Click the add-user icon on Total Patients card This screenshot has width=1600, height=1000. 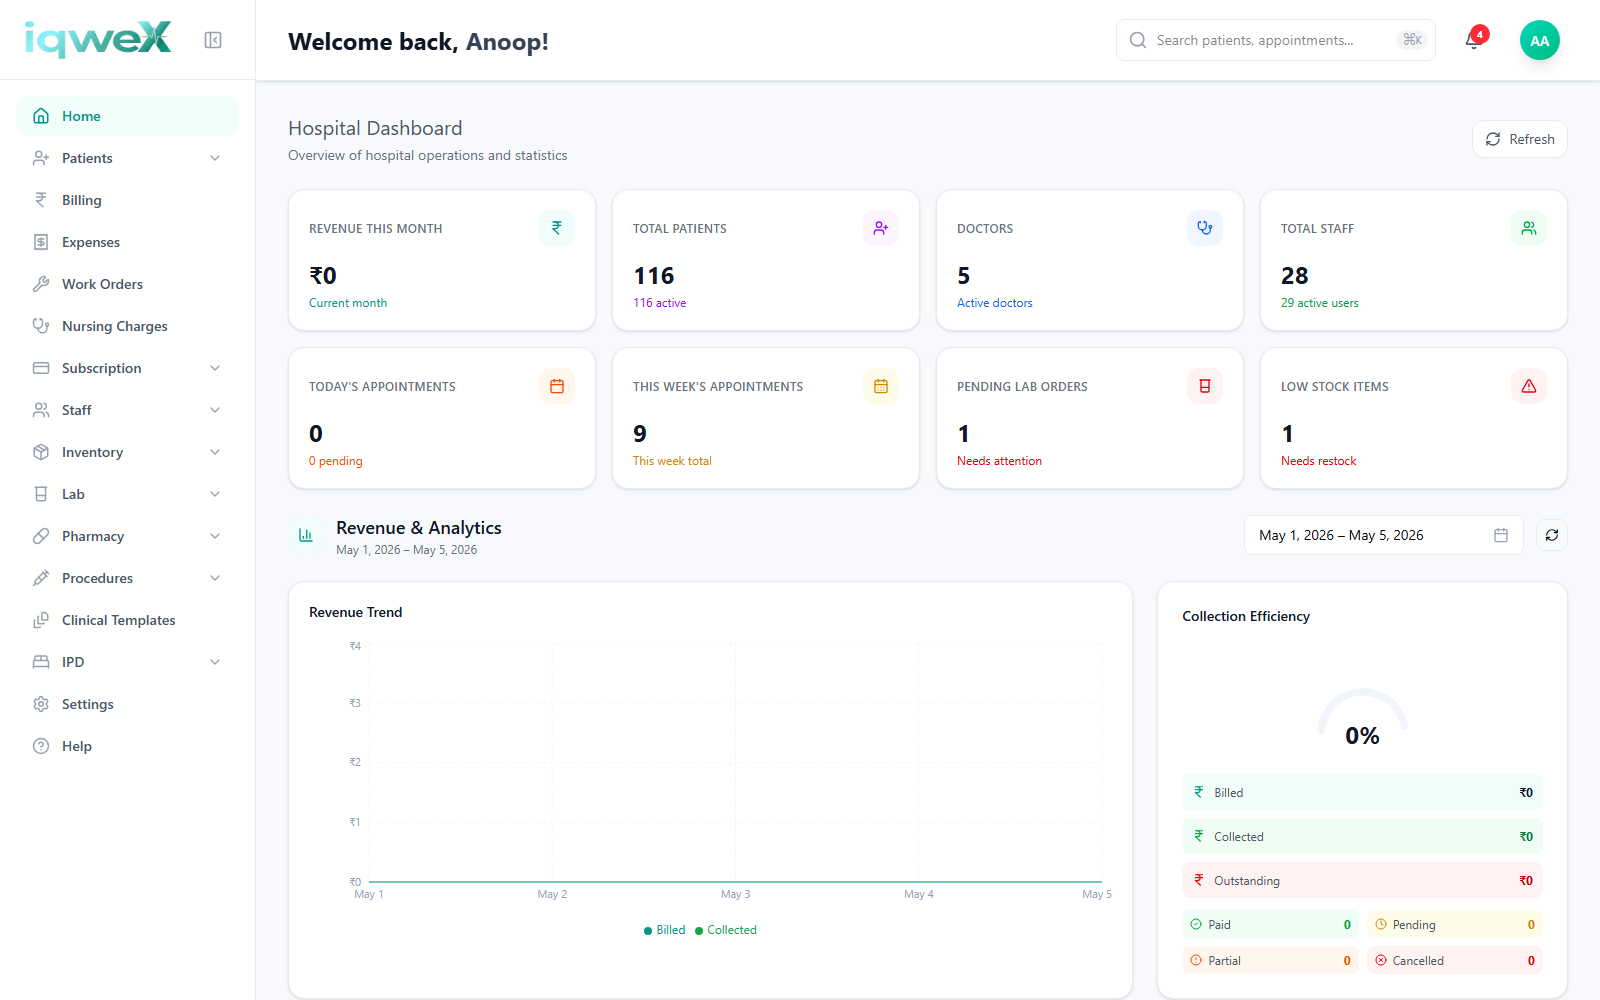pyautogui.click(x=881, y=228)
